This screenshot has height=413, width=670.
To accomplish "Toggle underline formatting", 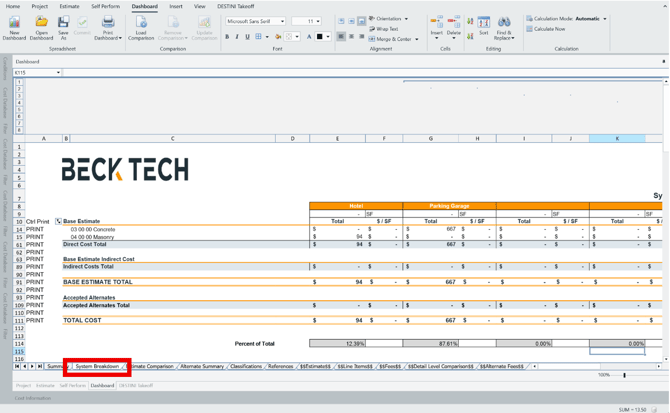I will [x=247, y=37].
